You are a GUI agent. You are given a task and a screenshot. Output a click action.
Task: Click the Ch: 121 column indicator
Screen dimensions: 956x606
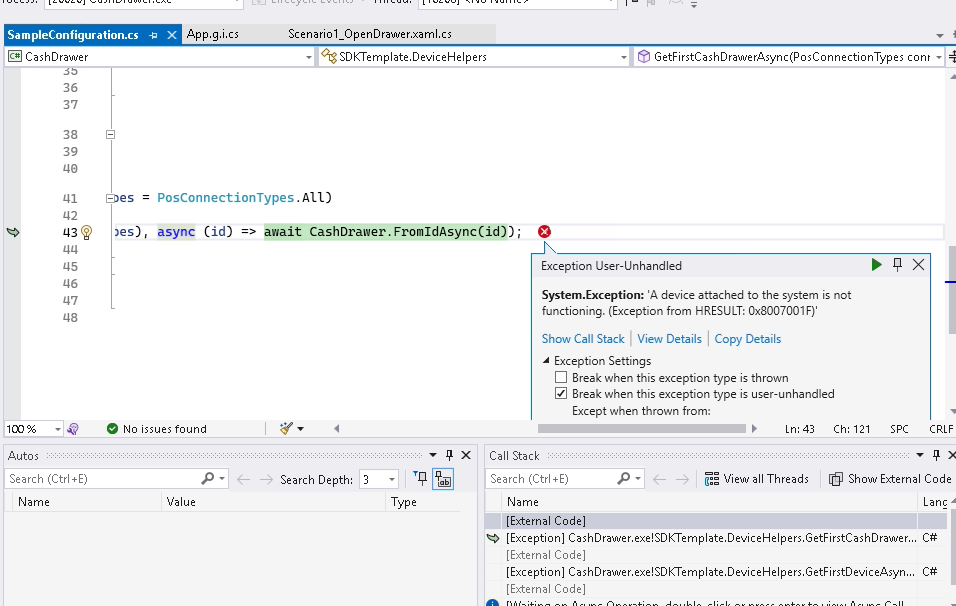(x=851, y=429)
